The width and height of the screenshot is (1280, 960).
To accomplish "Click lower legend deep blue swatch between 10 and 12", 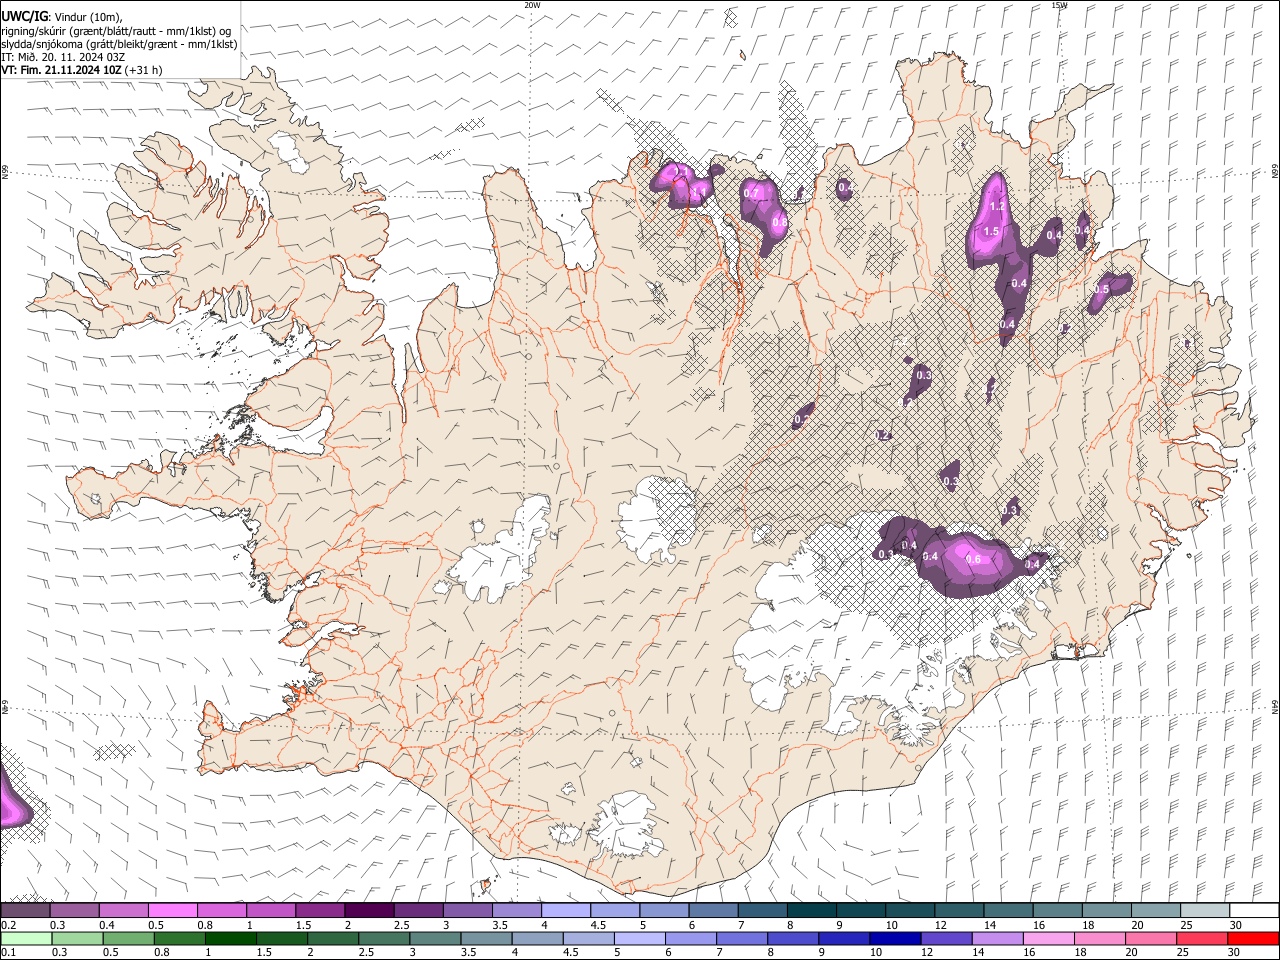I will [x=894, y=938].
